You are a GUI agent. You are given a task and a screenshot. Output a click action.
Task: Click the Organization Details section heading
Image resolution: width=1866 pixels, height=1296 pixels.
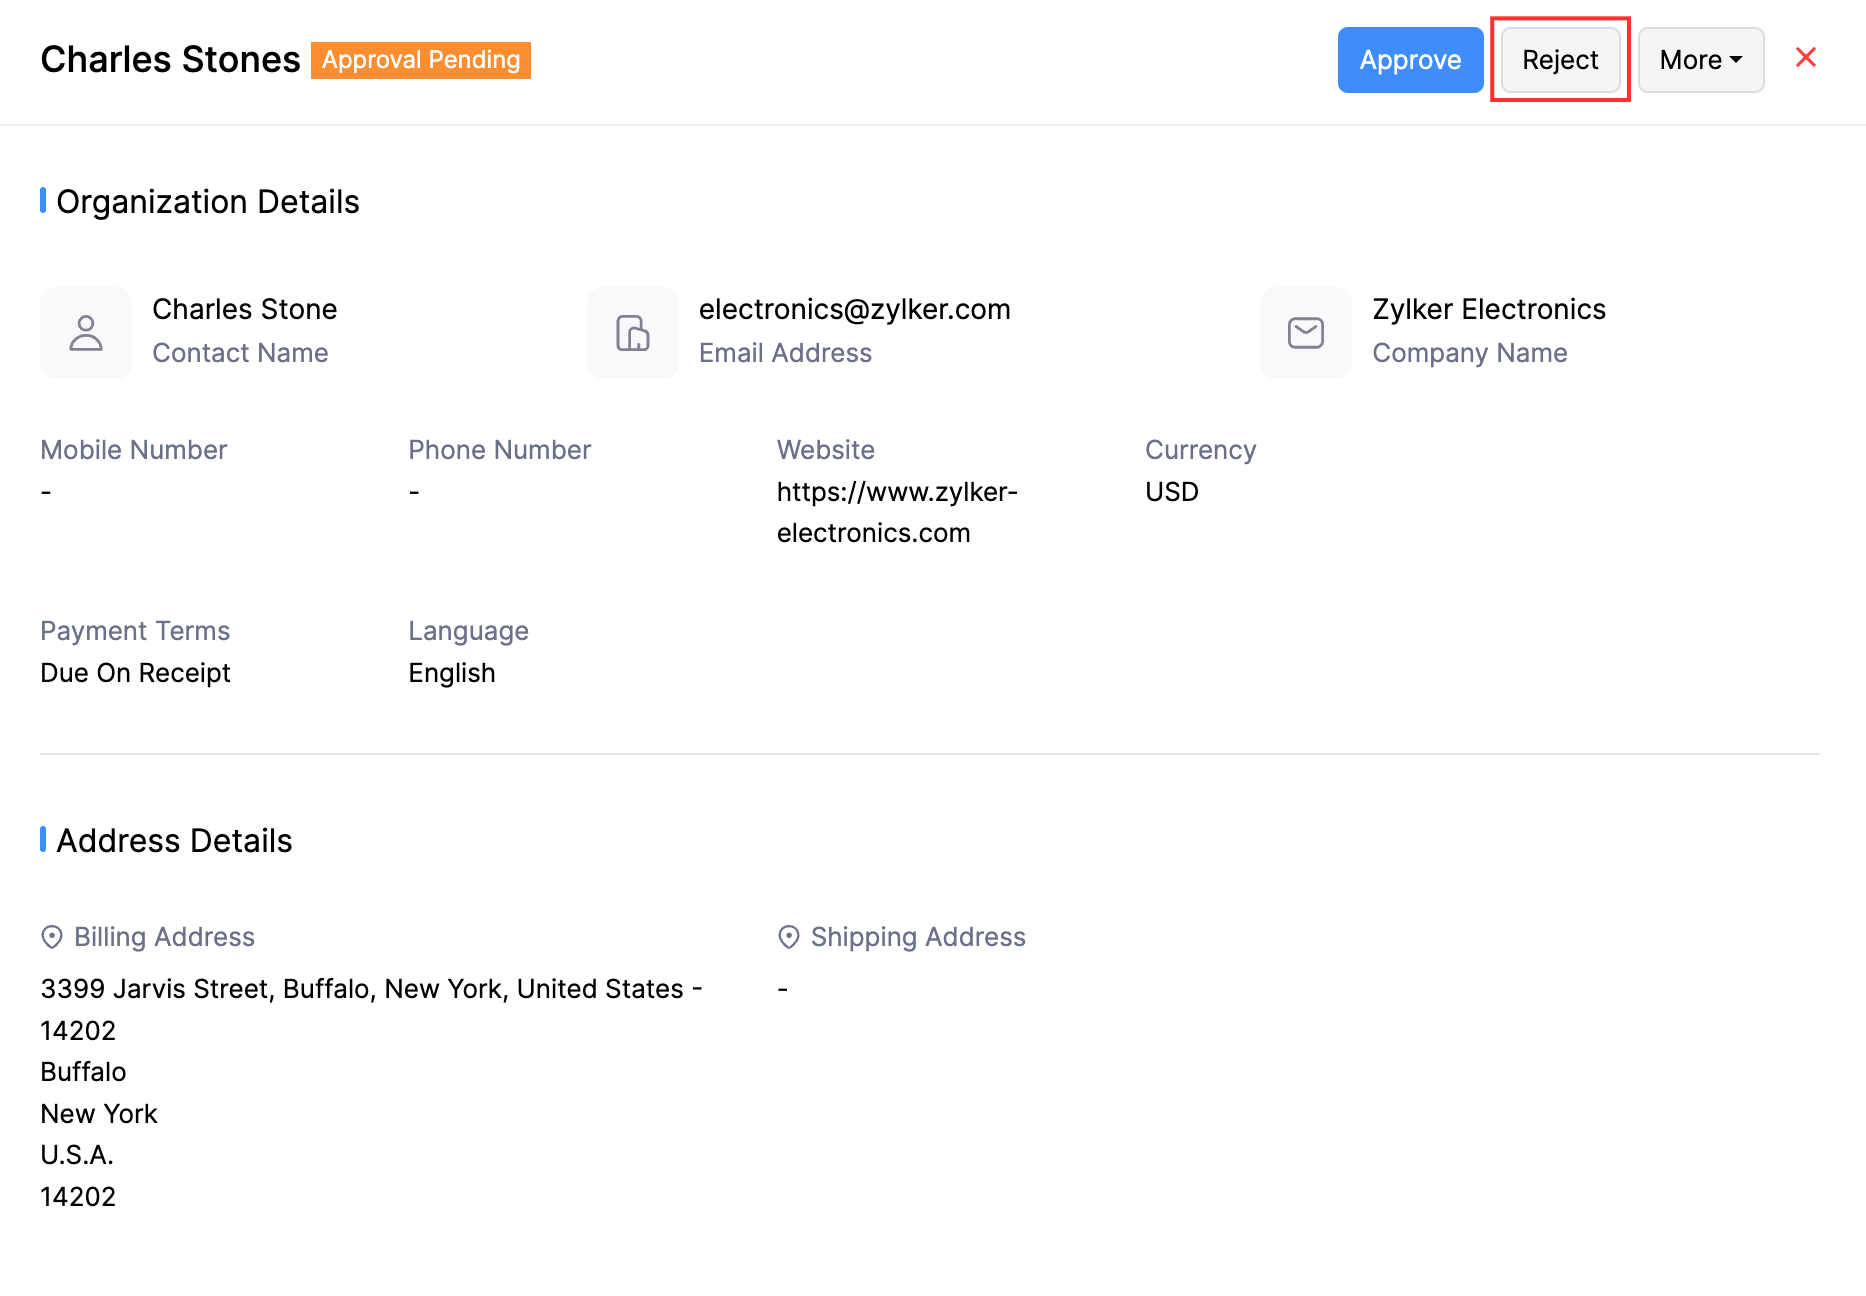[208, 202]
